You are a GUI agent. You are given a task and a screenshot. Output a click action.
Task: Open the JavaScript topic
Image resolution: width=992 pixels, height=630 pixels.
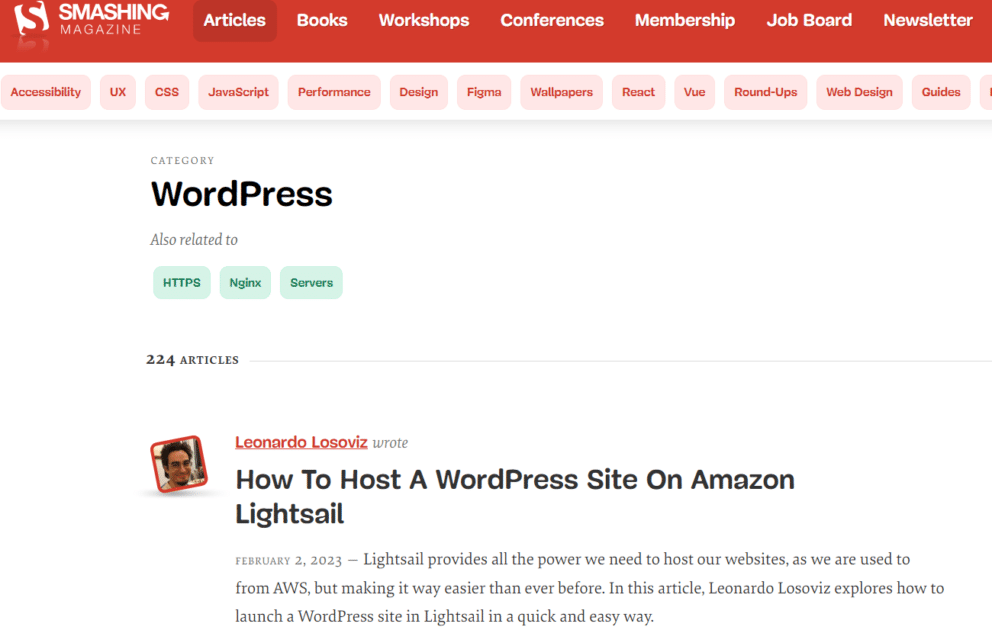tap(238, 92)
